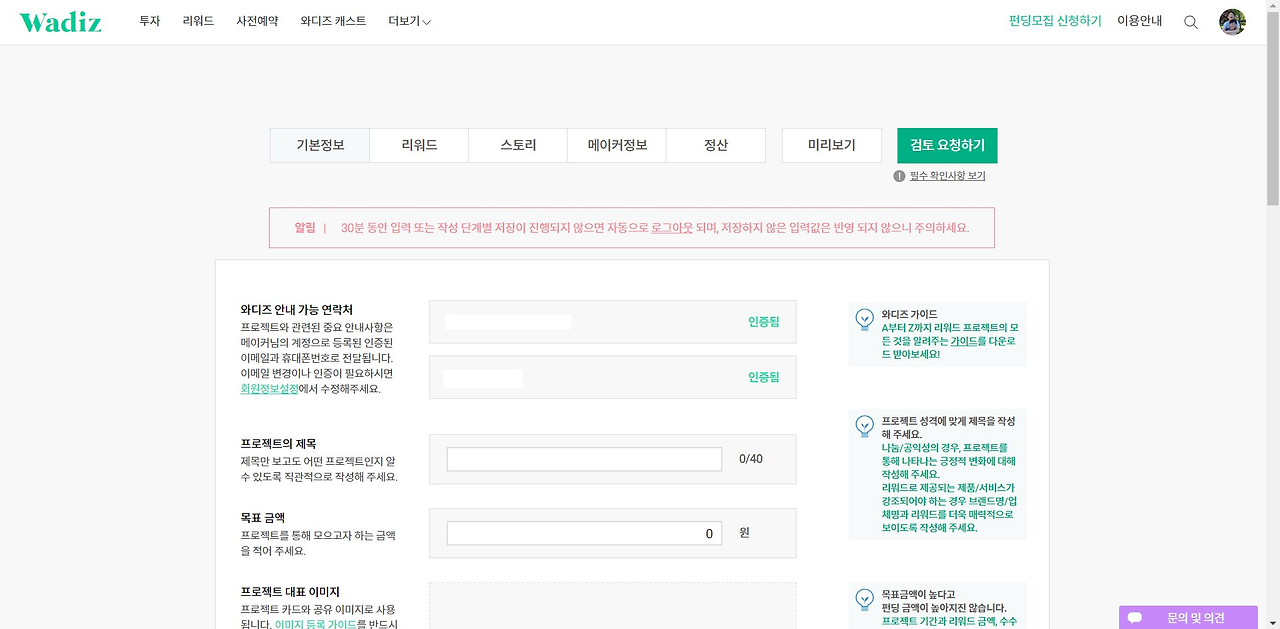Click the first 인증됨 contact field
Screen dimensions: 1280x629
[613, 322]
